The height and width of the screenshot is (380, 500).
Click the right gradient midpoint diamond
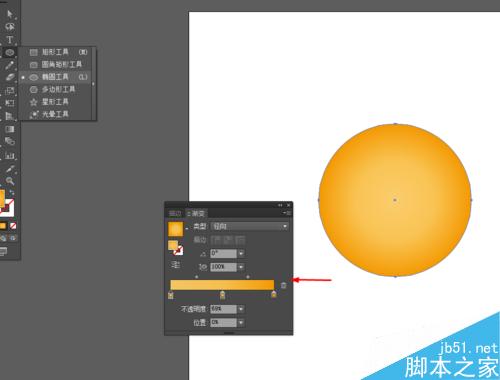pyautogui.click(x=248, y=277)
